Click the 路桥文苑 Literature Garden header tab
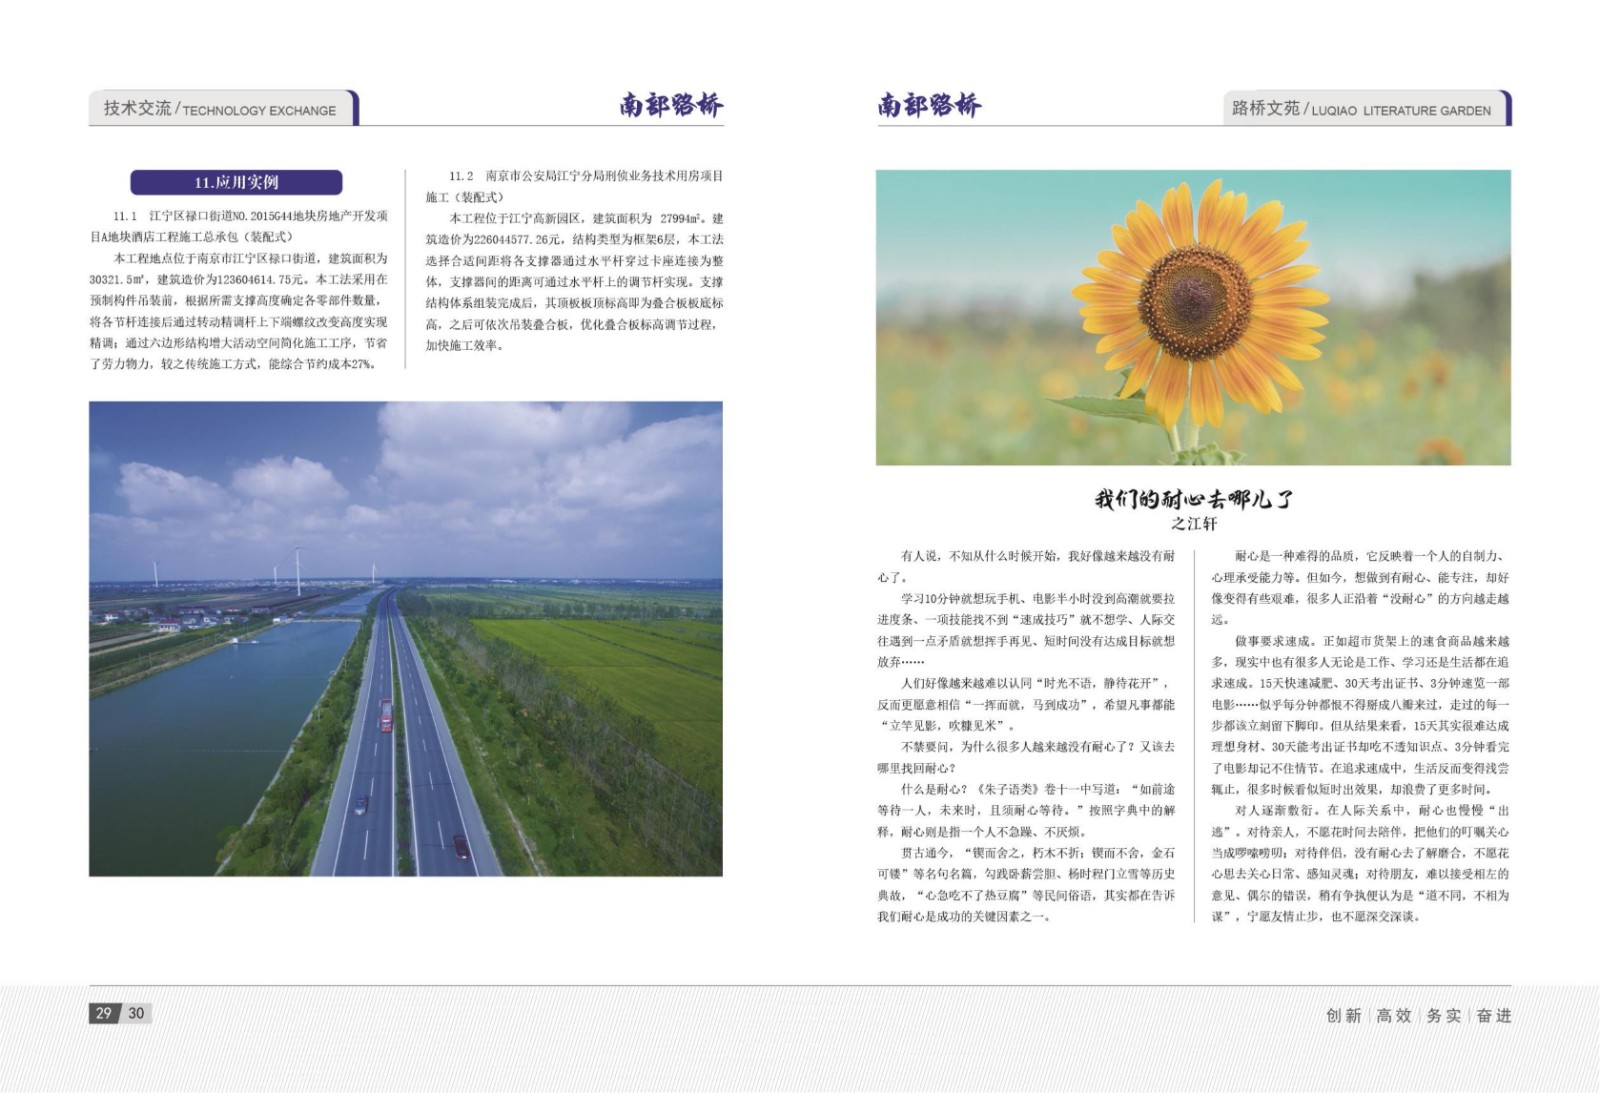The image size is (1600, 1093). point(1362,109)
